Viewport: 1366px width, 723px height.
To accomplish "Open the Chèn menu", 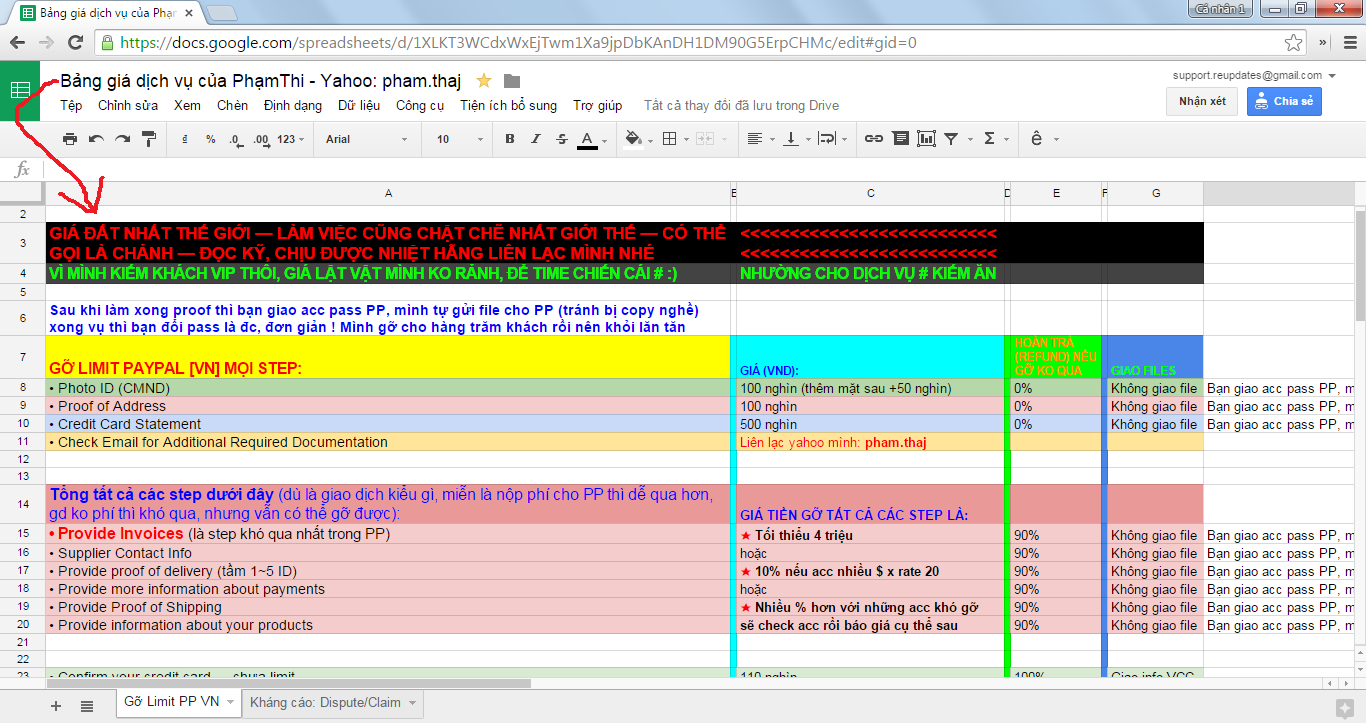I will tap(232, 105).
